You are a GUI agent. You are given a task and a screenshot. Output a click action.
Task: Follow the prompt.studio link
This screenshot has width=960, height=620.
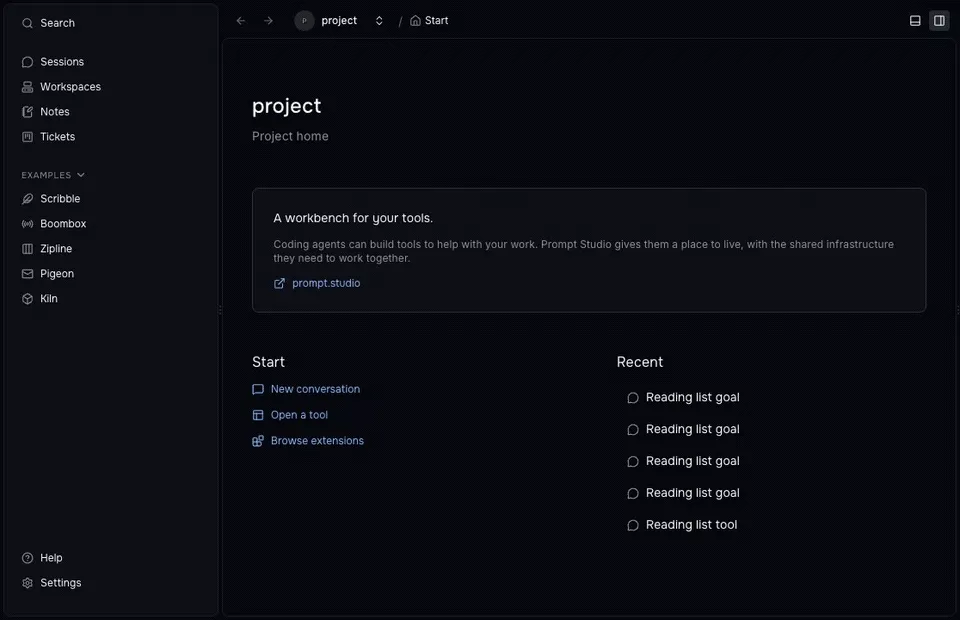(317, 283)
